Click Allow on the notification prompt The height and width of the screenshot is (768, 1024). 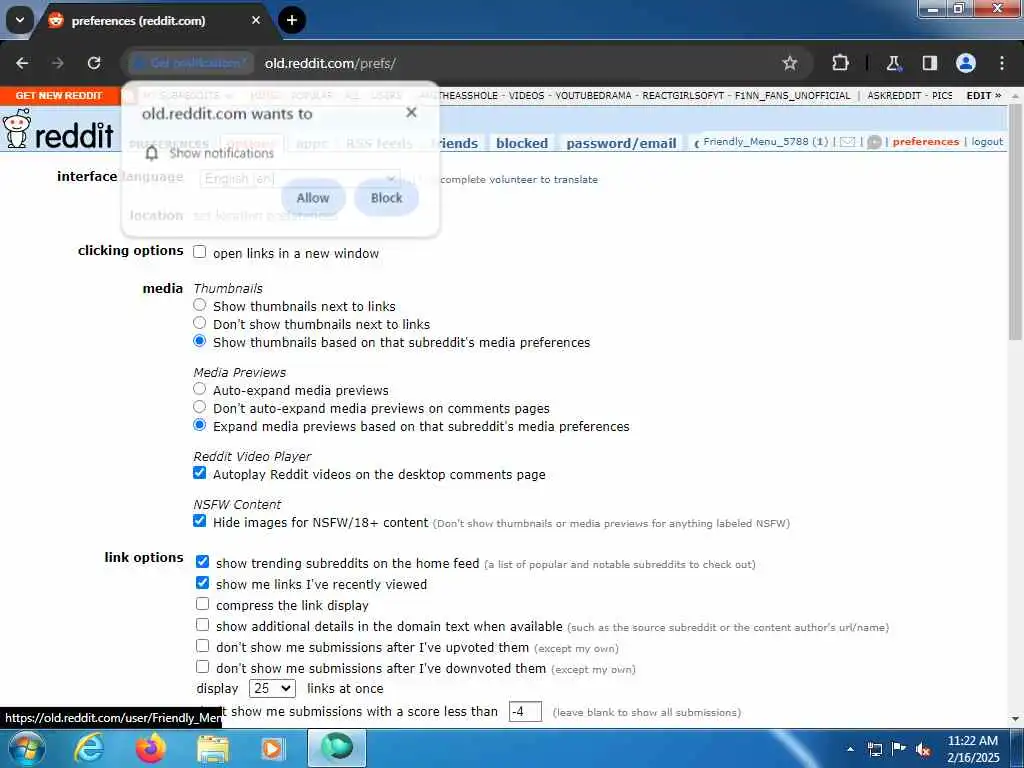313,198
